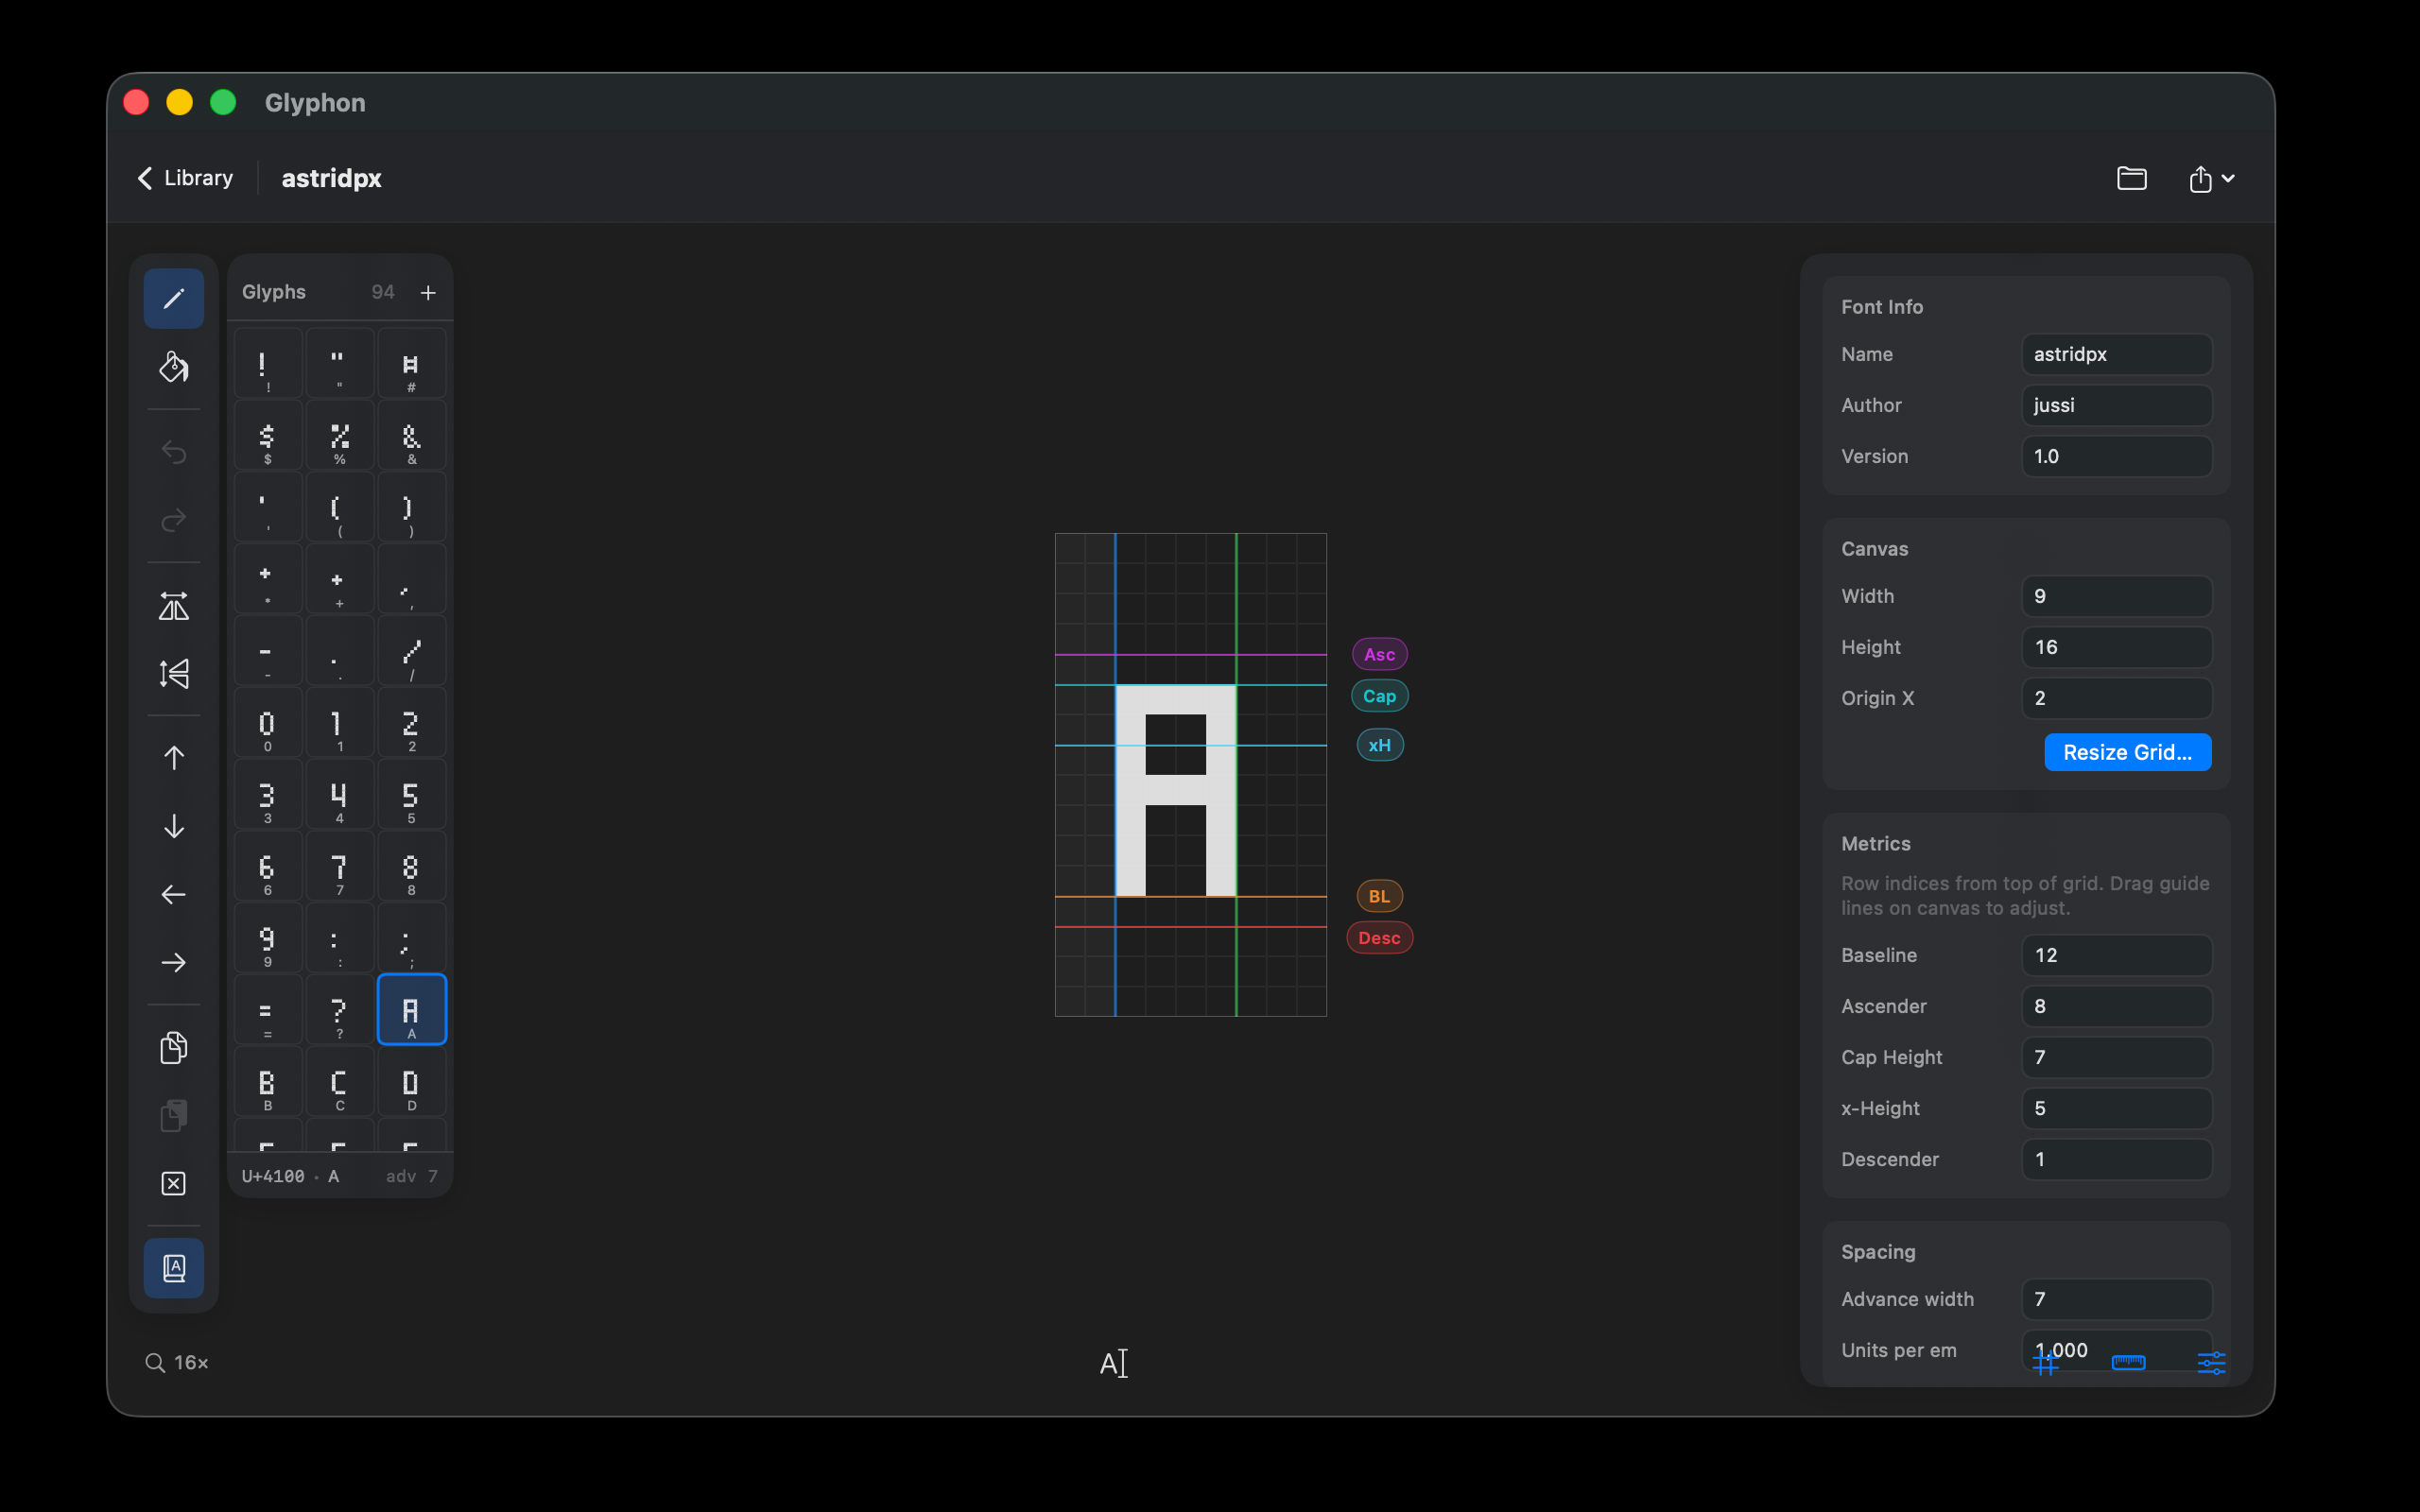2420x1512 pixels.
Task: Click the zoom level 16× control
Action: coord(177,1363)
